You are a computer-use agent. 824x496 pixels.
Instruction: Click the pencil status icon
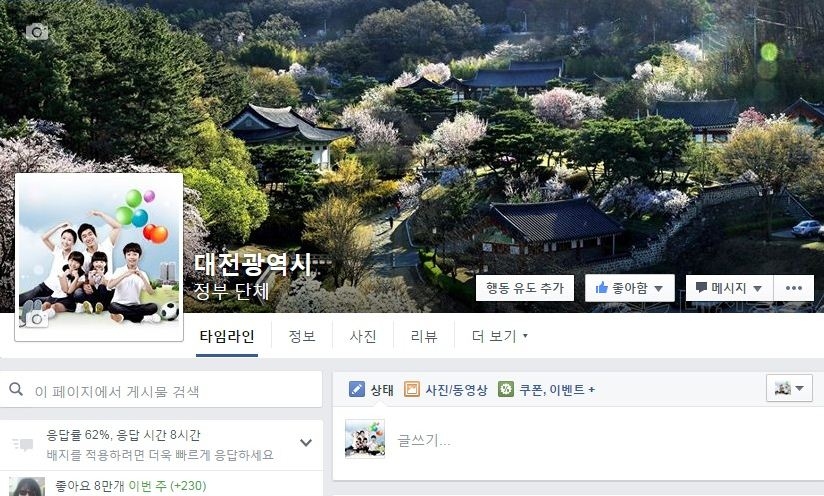coord(357,389)
